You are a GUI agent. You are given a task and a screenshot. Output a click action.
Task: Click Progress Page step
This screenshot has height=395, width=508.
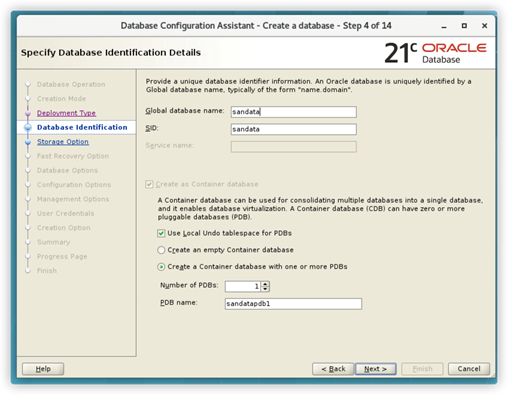(x=62, y=256)
